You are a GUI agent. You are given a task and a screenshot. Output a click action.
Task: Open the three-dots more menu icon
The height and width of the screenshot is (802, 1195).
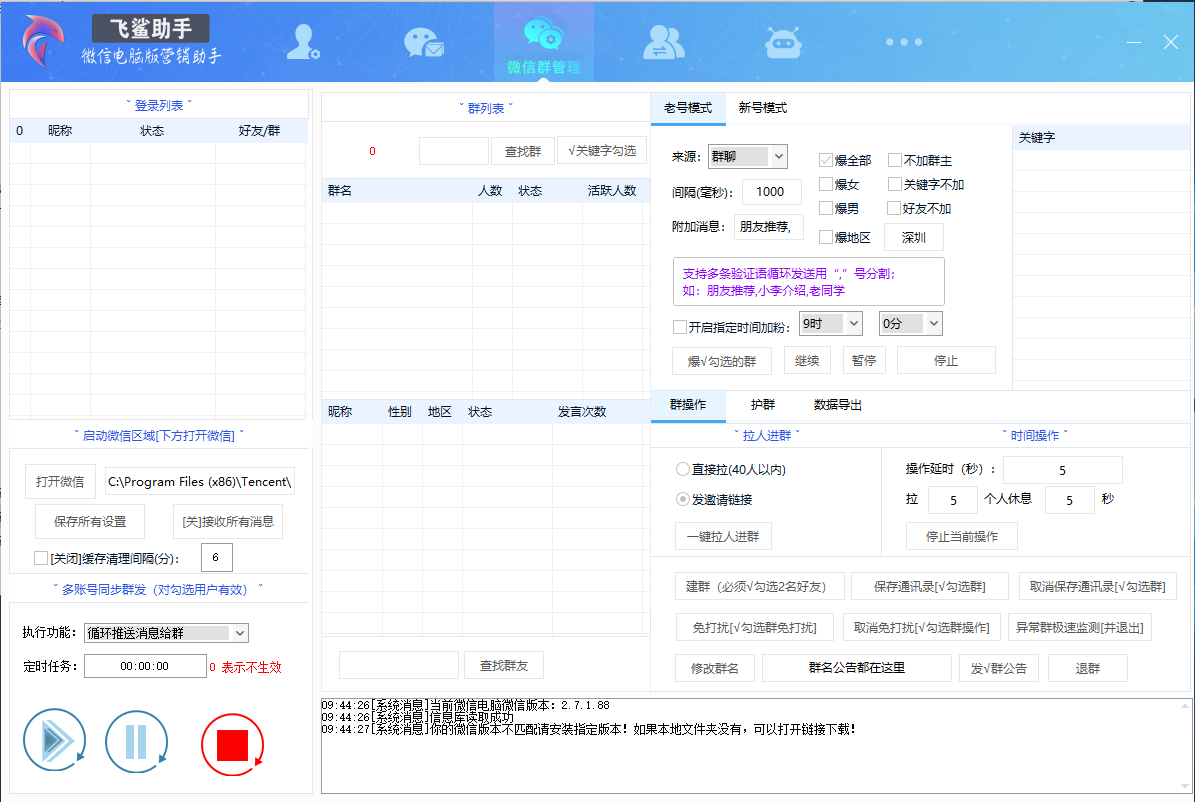pyautogui.click(x=904, y=42)
